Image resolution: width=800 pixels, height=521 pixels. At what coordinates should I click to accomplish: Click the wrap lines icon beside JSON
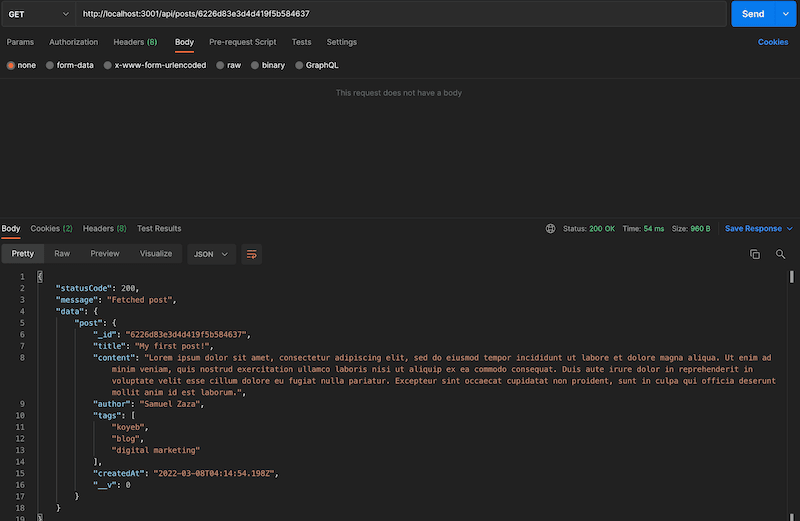point(251,254)
